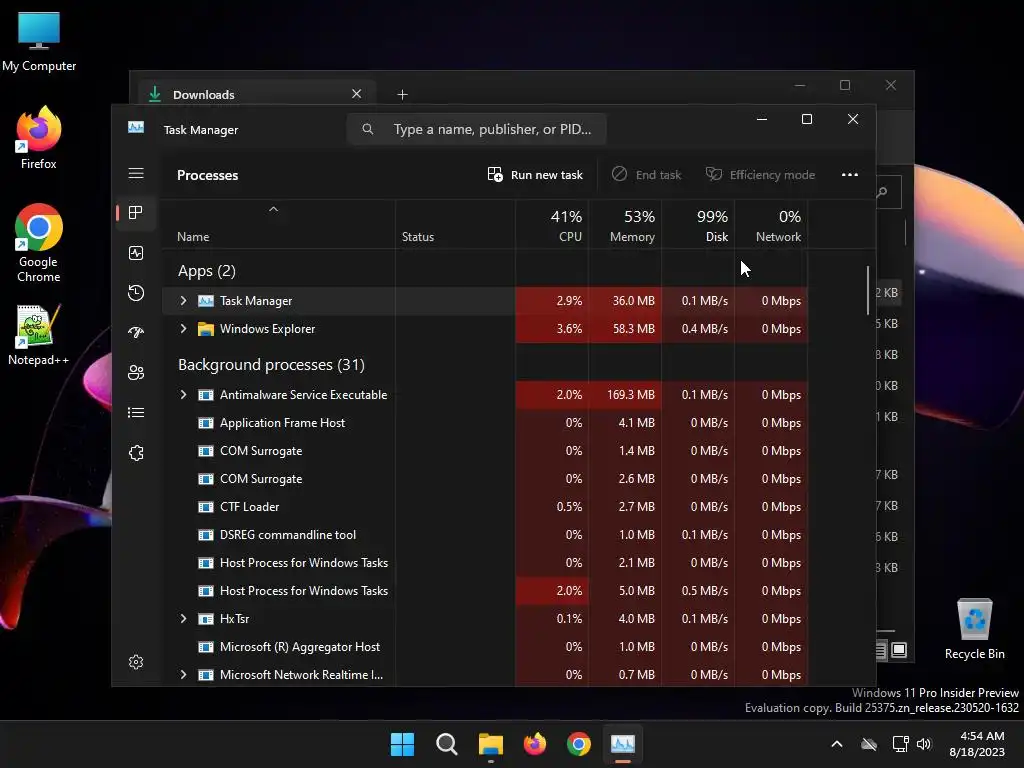This screenshot has width=1024, height=768.
Task: Open Task Manager hamburger navigation menu
Action: point(136,173)
